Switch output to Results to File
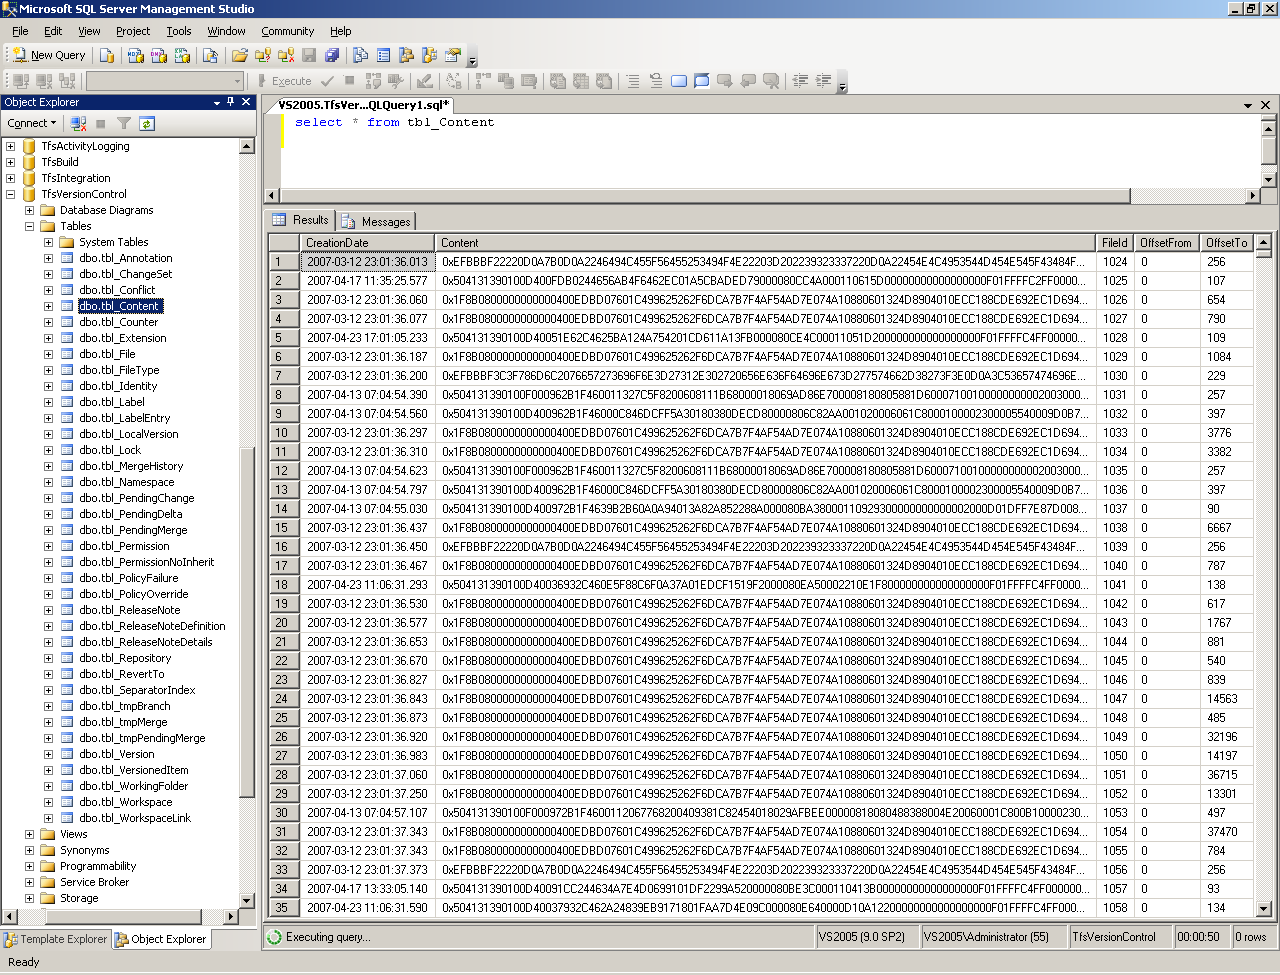The width and height of the screenshot is (1280, 975). [604, 81]
